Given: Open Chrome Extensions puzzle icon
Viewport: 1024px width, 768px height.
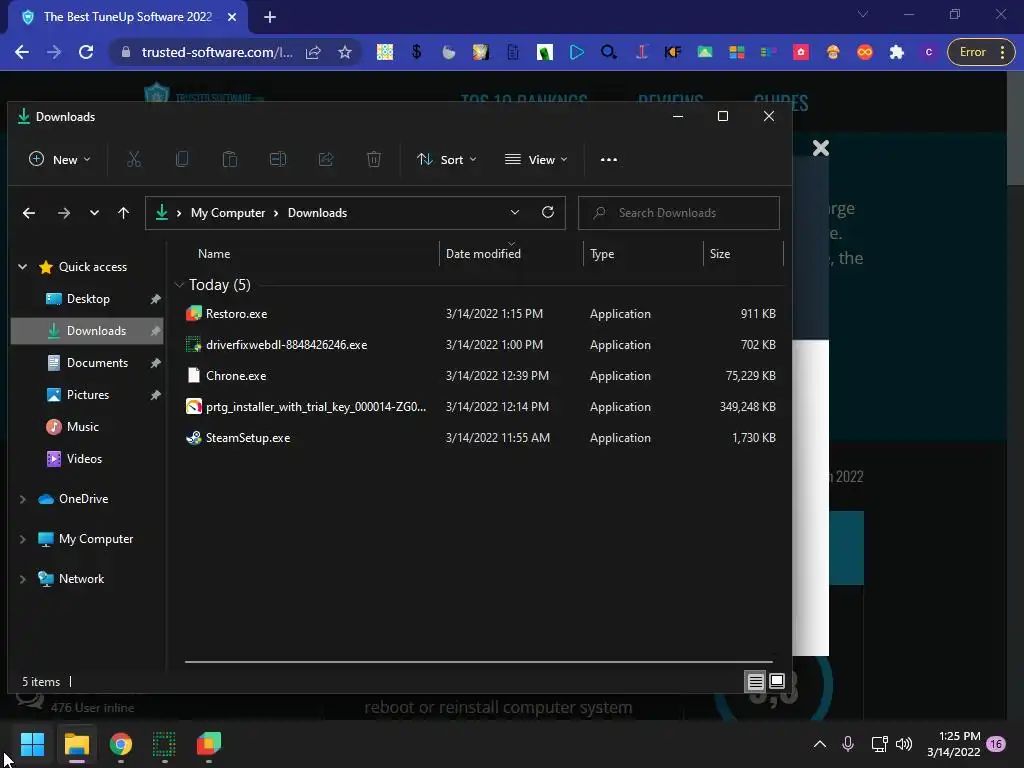Looking at the screenshot, I should (897, 52).
